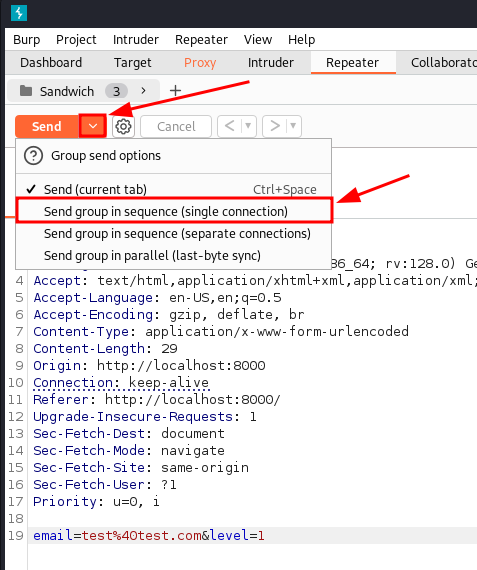Click the Sec-Fetch-Site: same-origin line
Image resolution: width=477 pixels, height=570 pixels.
click(x=141, y=467)
